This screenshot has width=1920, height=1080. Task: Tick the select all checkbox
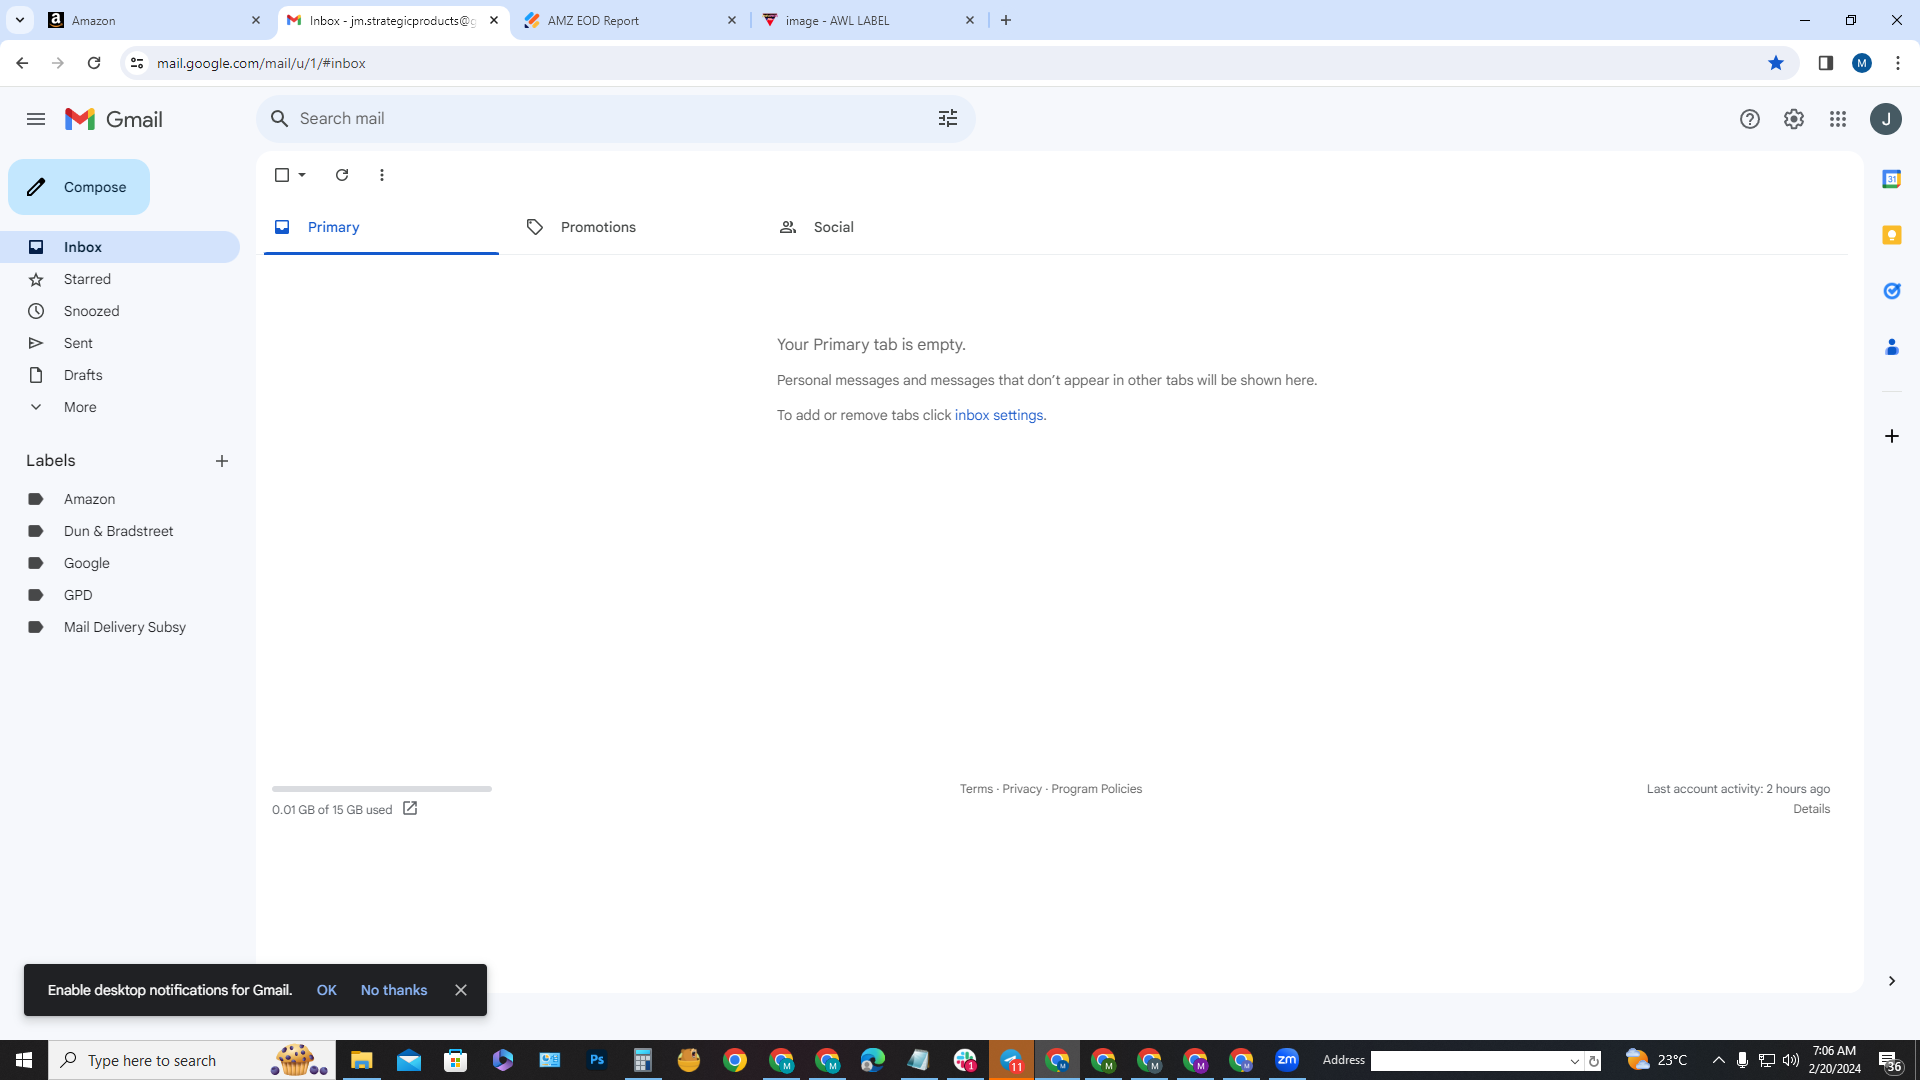(282, 175)
